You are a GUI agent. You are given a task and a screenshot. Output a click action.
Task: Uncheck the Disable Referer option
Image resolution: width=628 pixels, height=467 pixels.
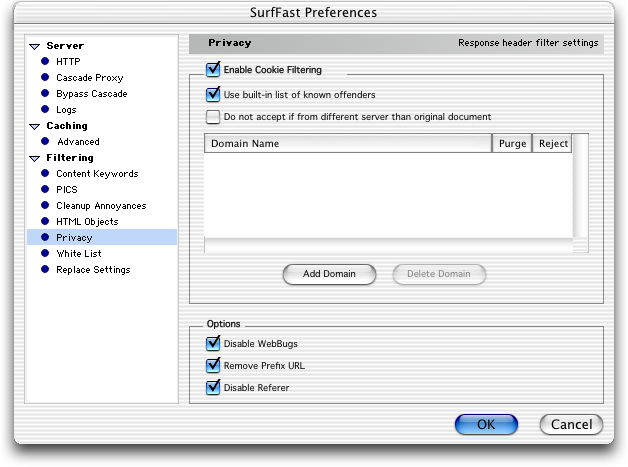pyautogui.click(x=213, y=388)
